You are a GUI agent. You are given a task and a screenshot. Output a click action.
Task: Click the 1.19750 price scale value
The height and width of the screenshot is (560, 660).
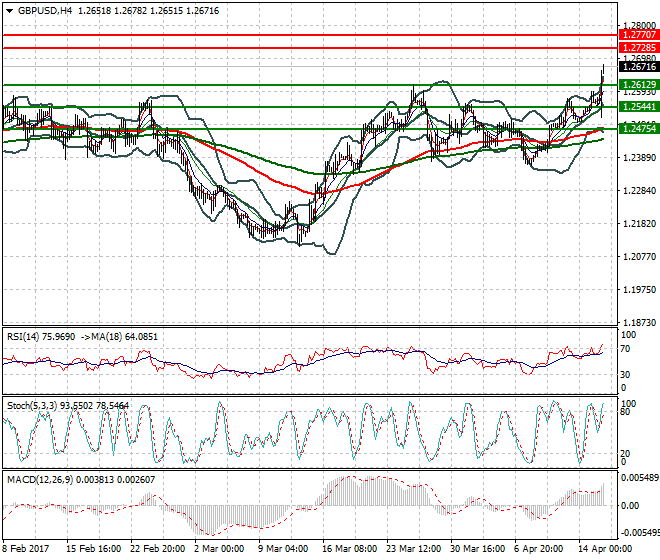coord(639,290)
